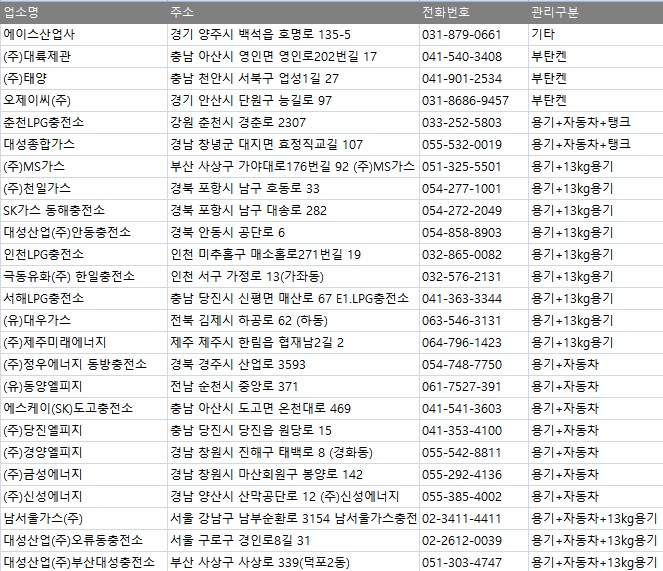Click address 강원 춘천시 경춘로 2307
The image size is (663, 571).
pyautogui.click(x=238, y=123)
